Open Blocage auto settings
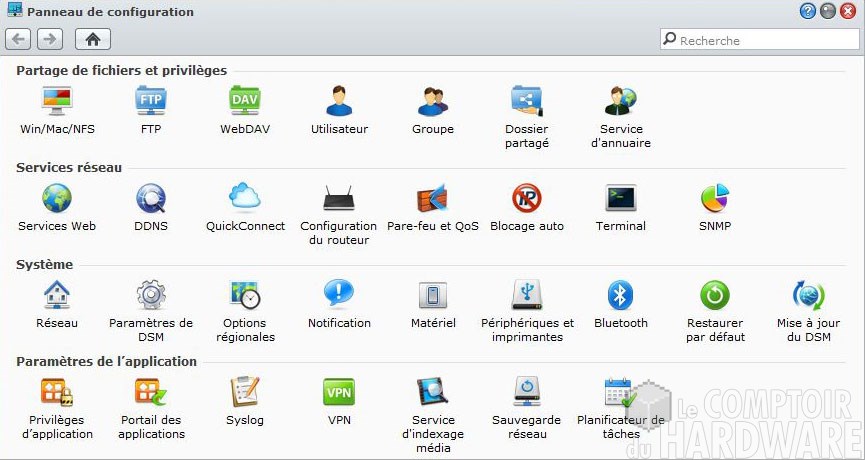Screen dimensions: 865x460 click(x=527, y=198)
